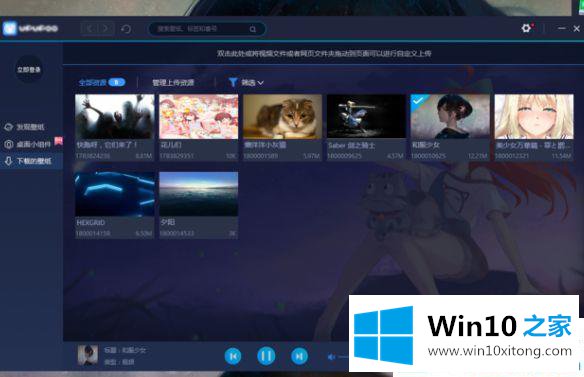The image size is (584, 377).
Task: Select the 和服少女 wallpaper thumbnail
Action: 450,117
